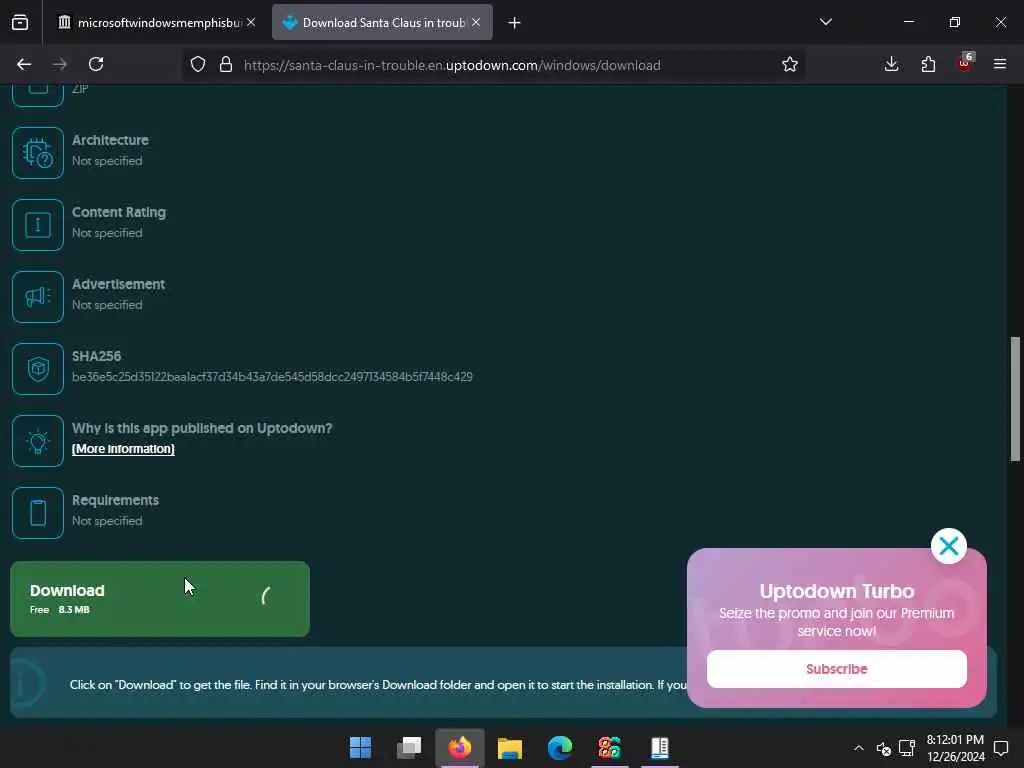Go forward to the next page
Image resolution: width=1024 pixels, height=768 pixels.
point(60,64)
